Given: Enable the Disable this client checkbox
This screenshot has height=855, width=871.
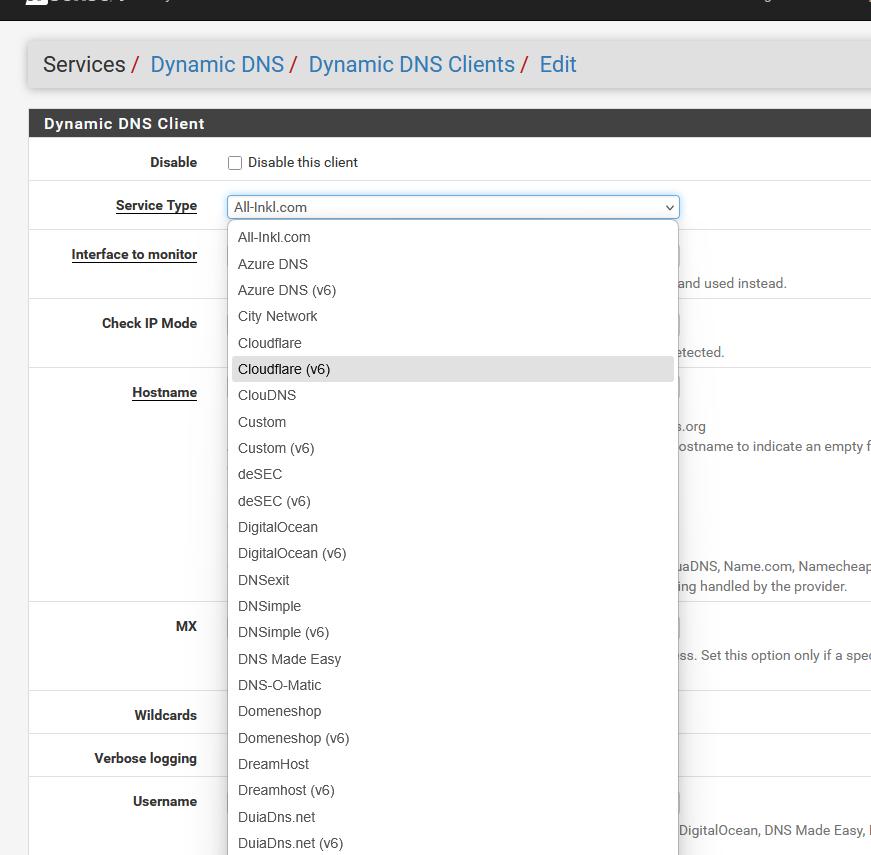Looking at the screenshot, I should 235,163.
